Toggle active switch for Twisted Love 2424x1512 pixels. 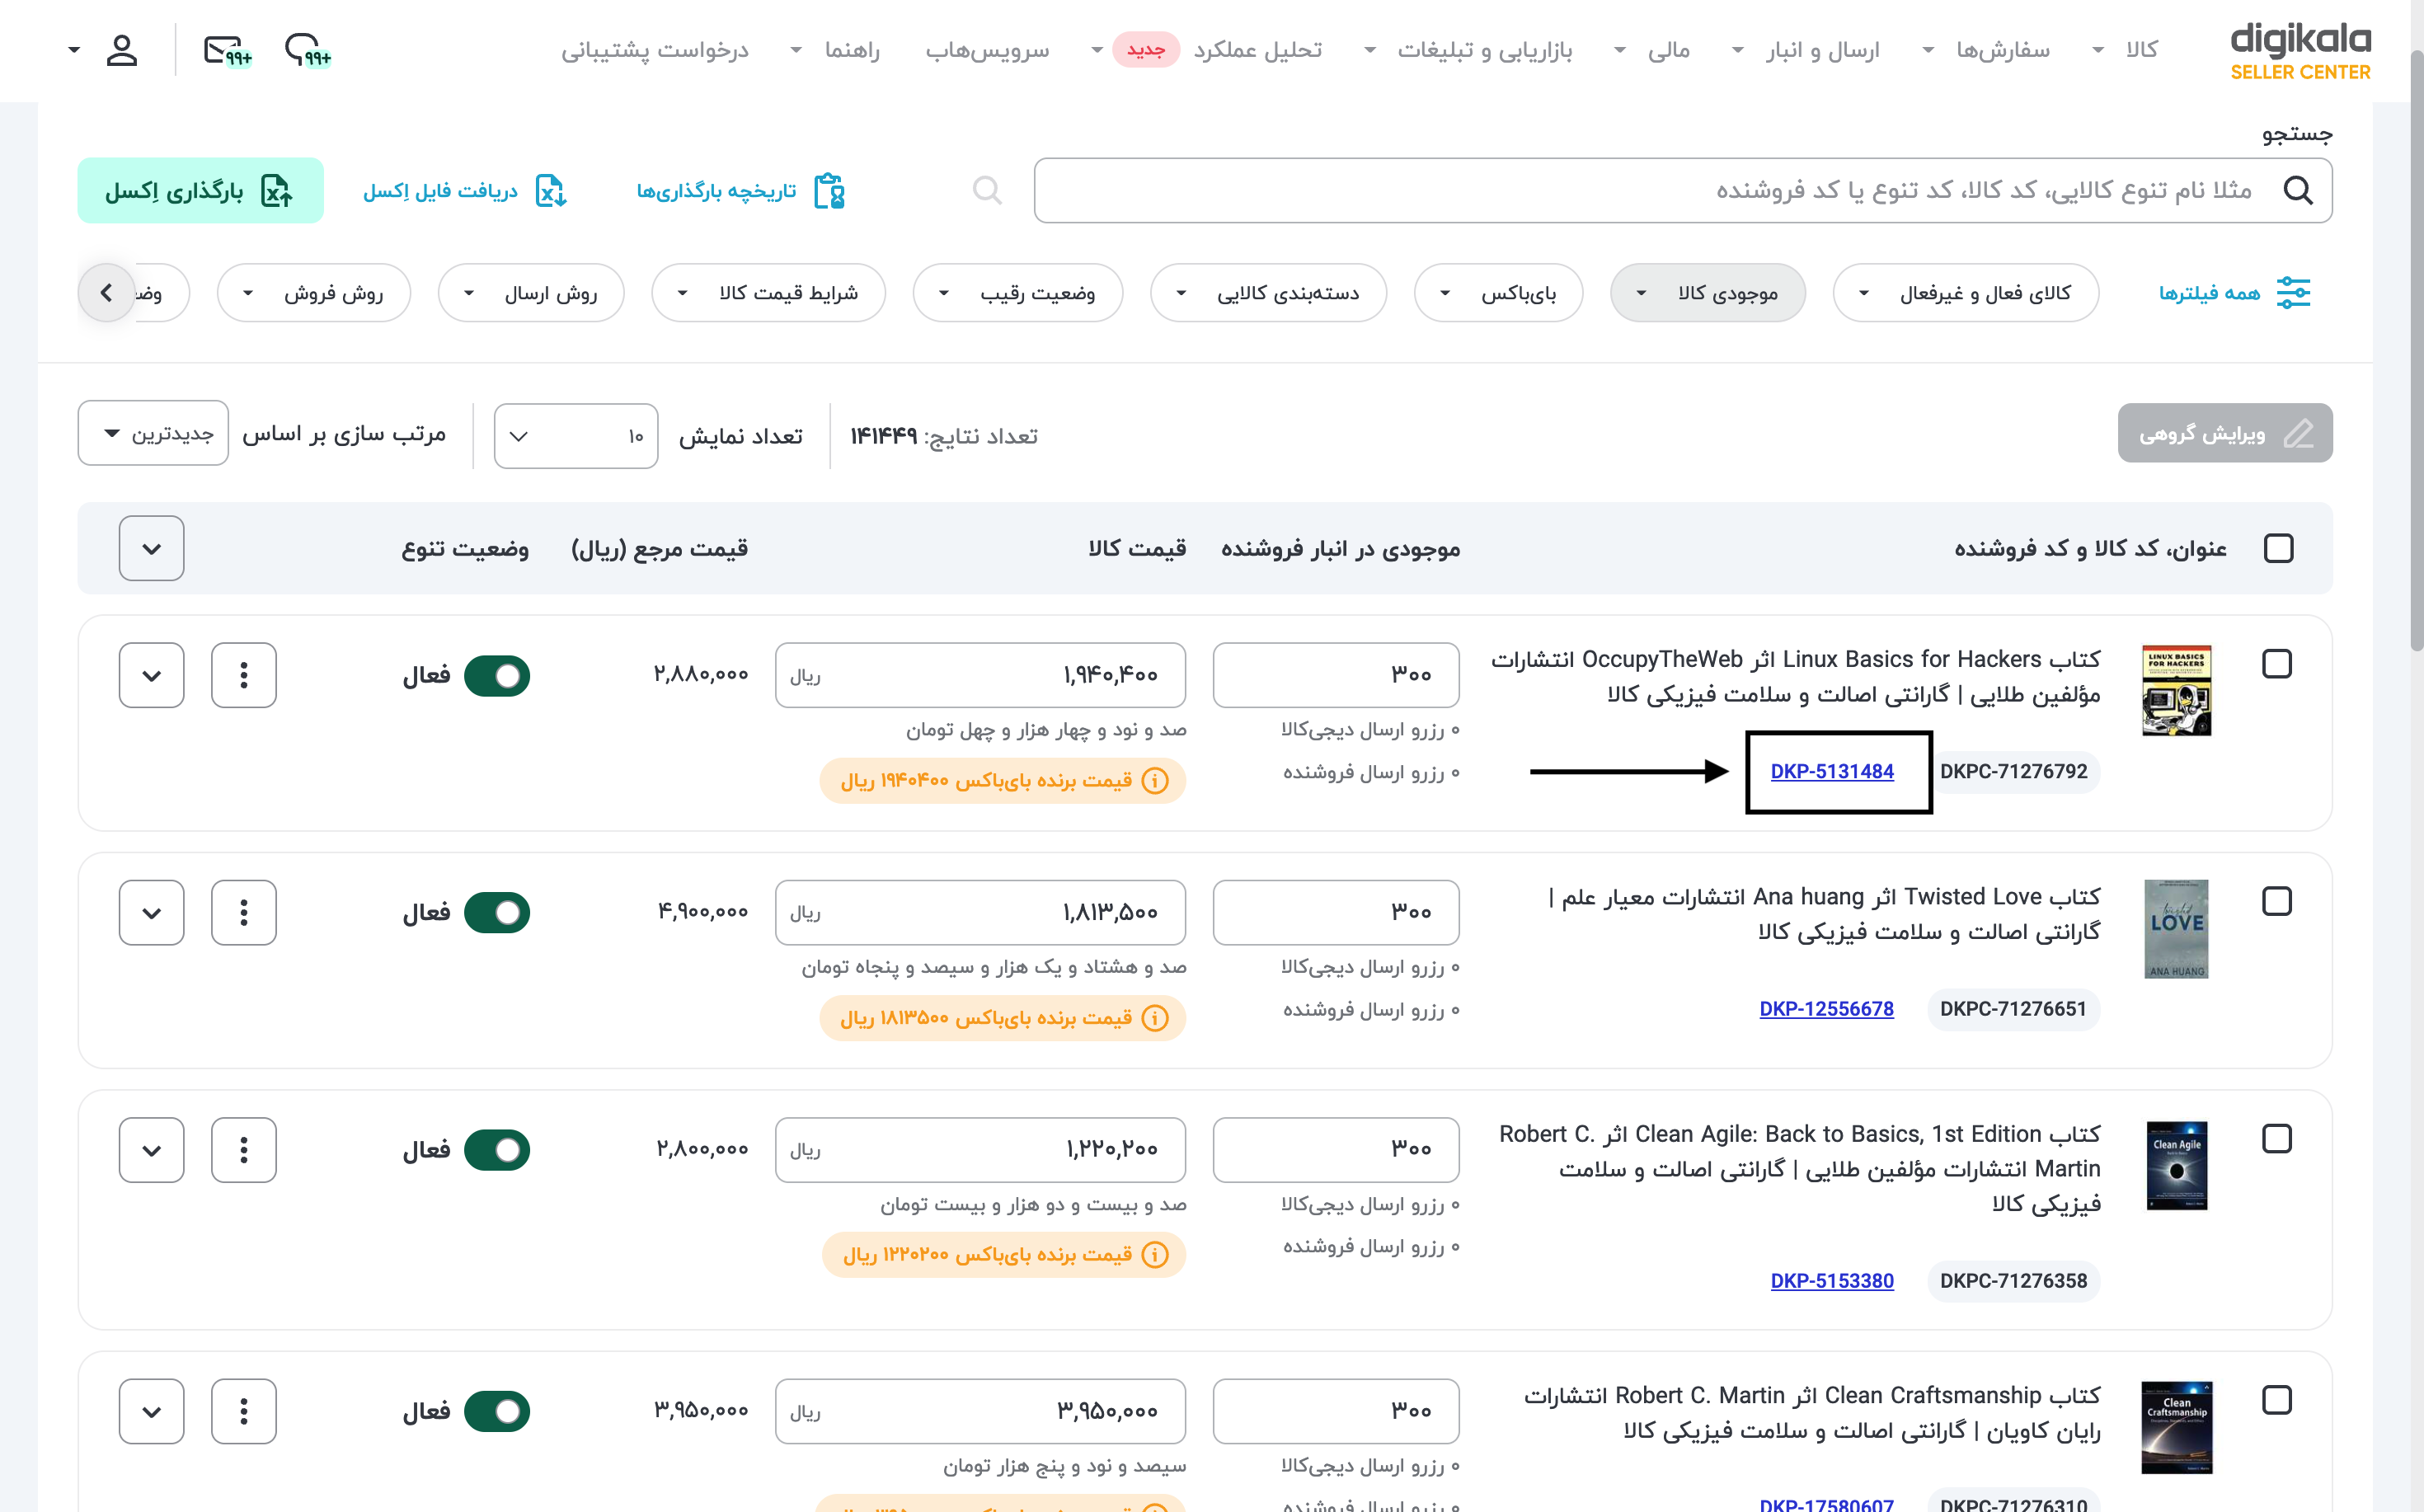(x=497, y=913)
